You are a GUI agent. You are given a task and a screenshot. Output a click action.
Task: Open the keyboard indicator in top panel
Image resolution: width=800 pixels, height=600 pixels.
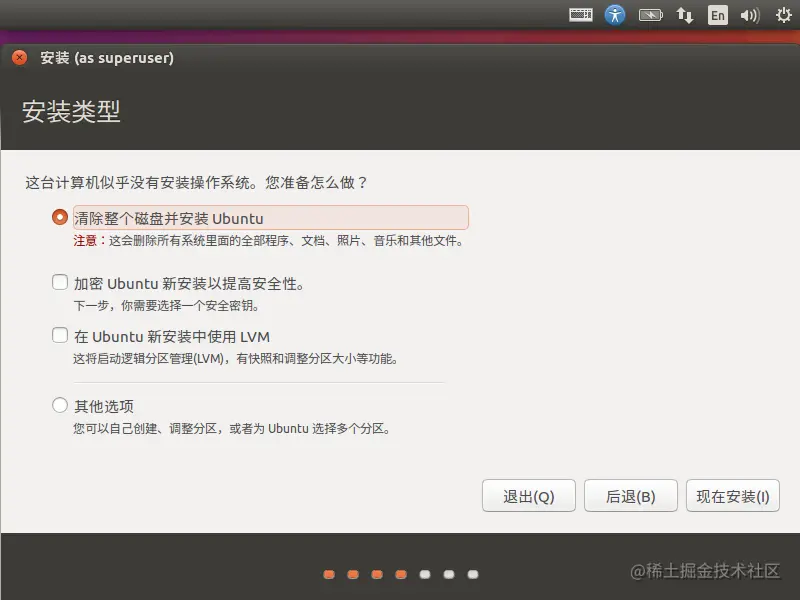[581, 15]
